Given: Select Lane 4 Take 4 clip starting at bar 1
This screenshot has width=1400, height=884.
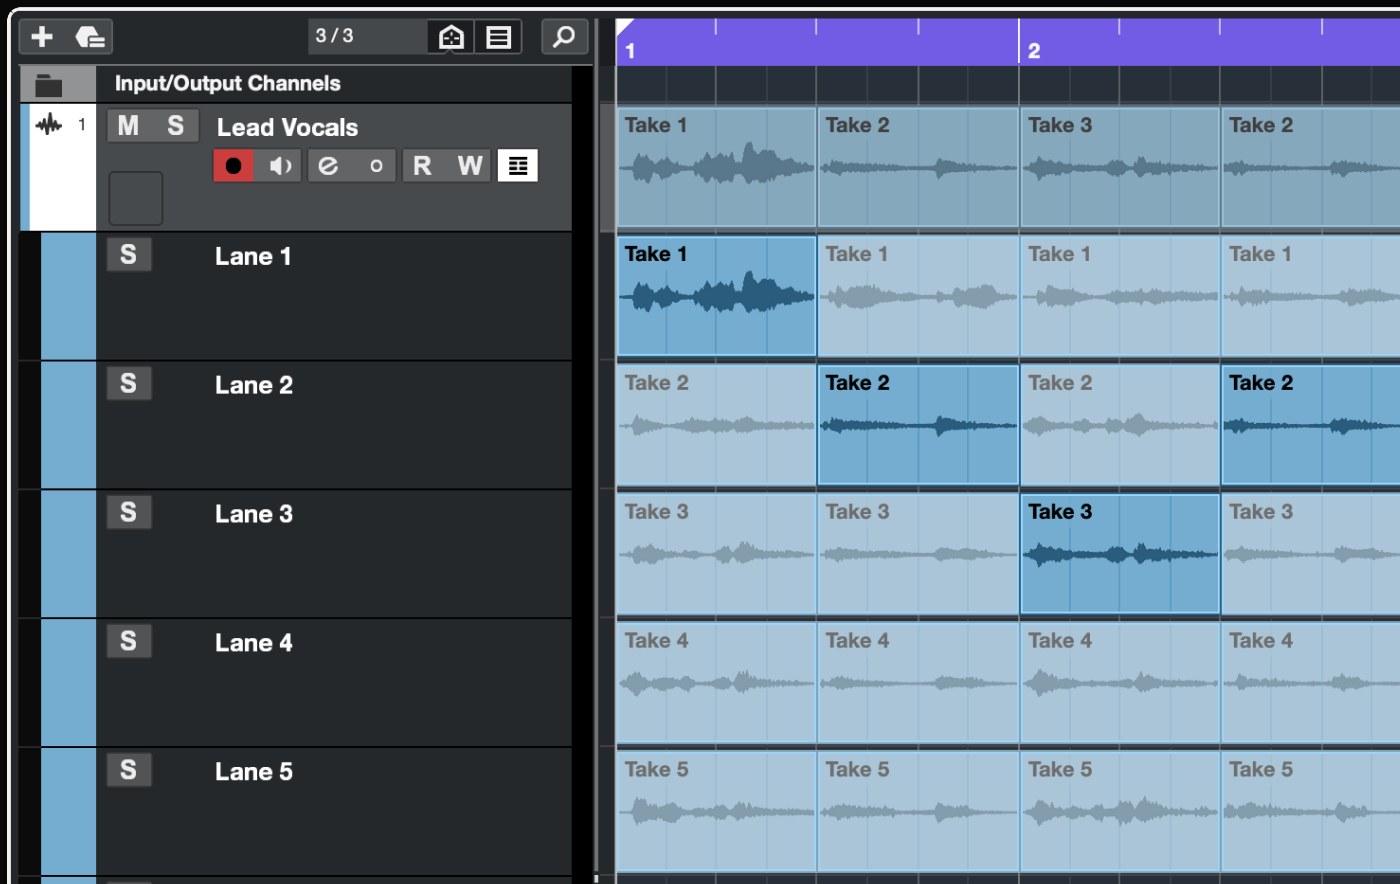Looking at the screenshot, I should 716,683.
